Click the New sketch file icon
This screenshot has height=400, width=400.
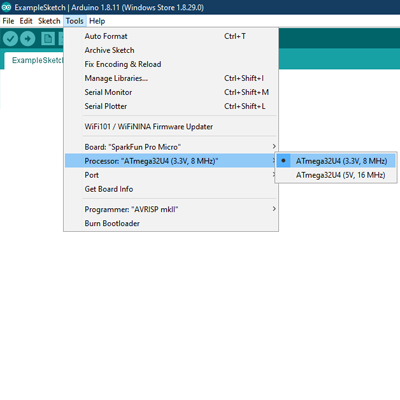click(48, 39)
